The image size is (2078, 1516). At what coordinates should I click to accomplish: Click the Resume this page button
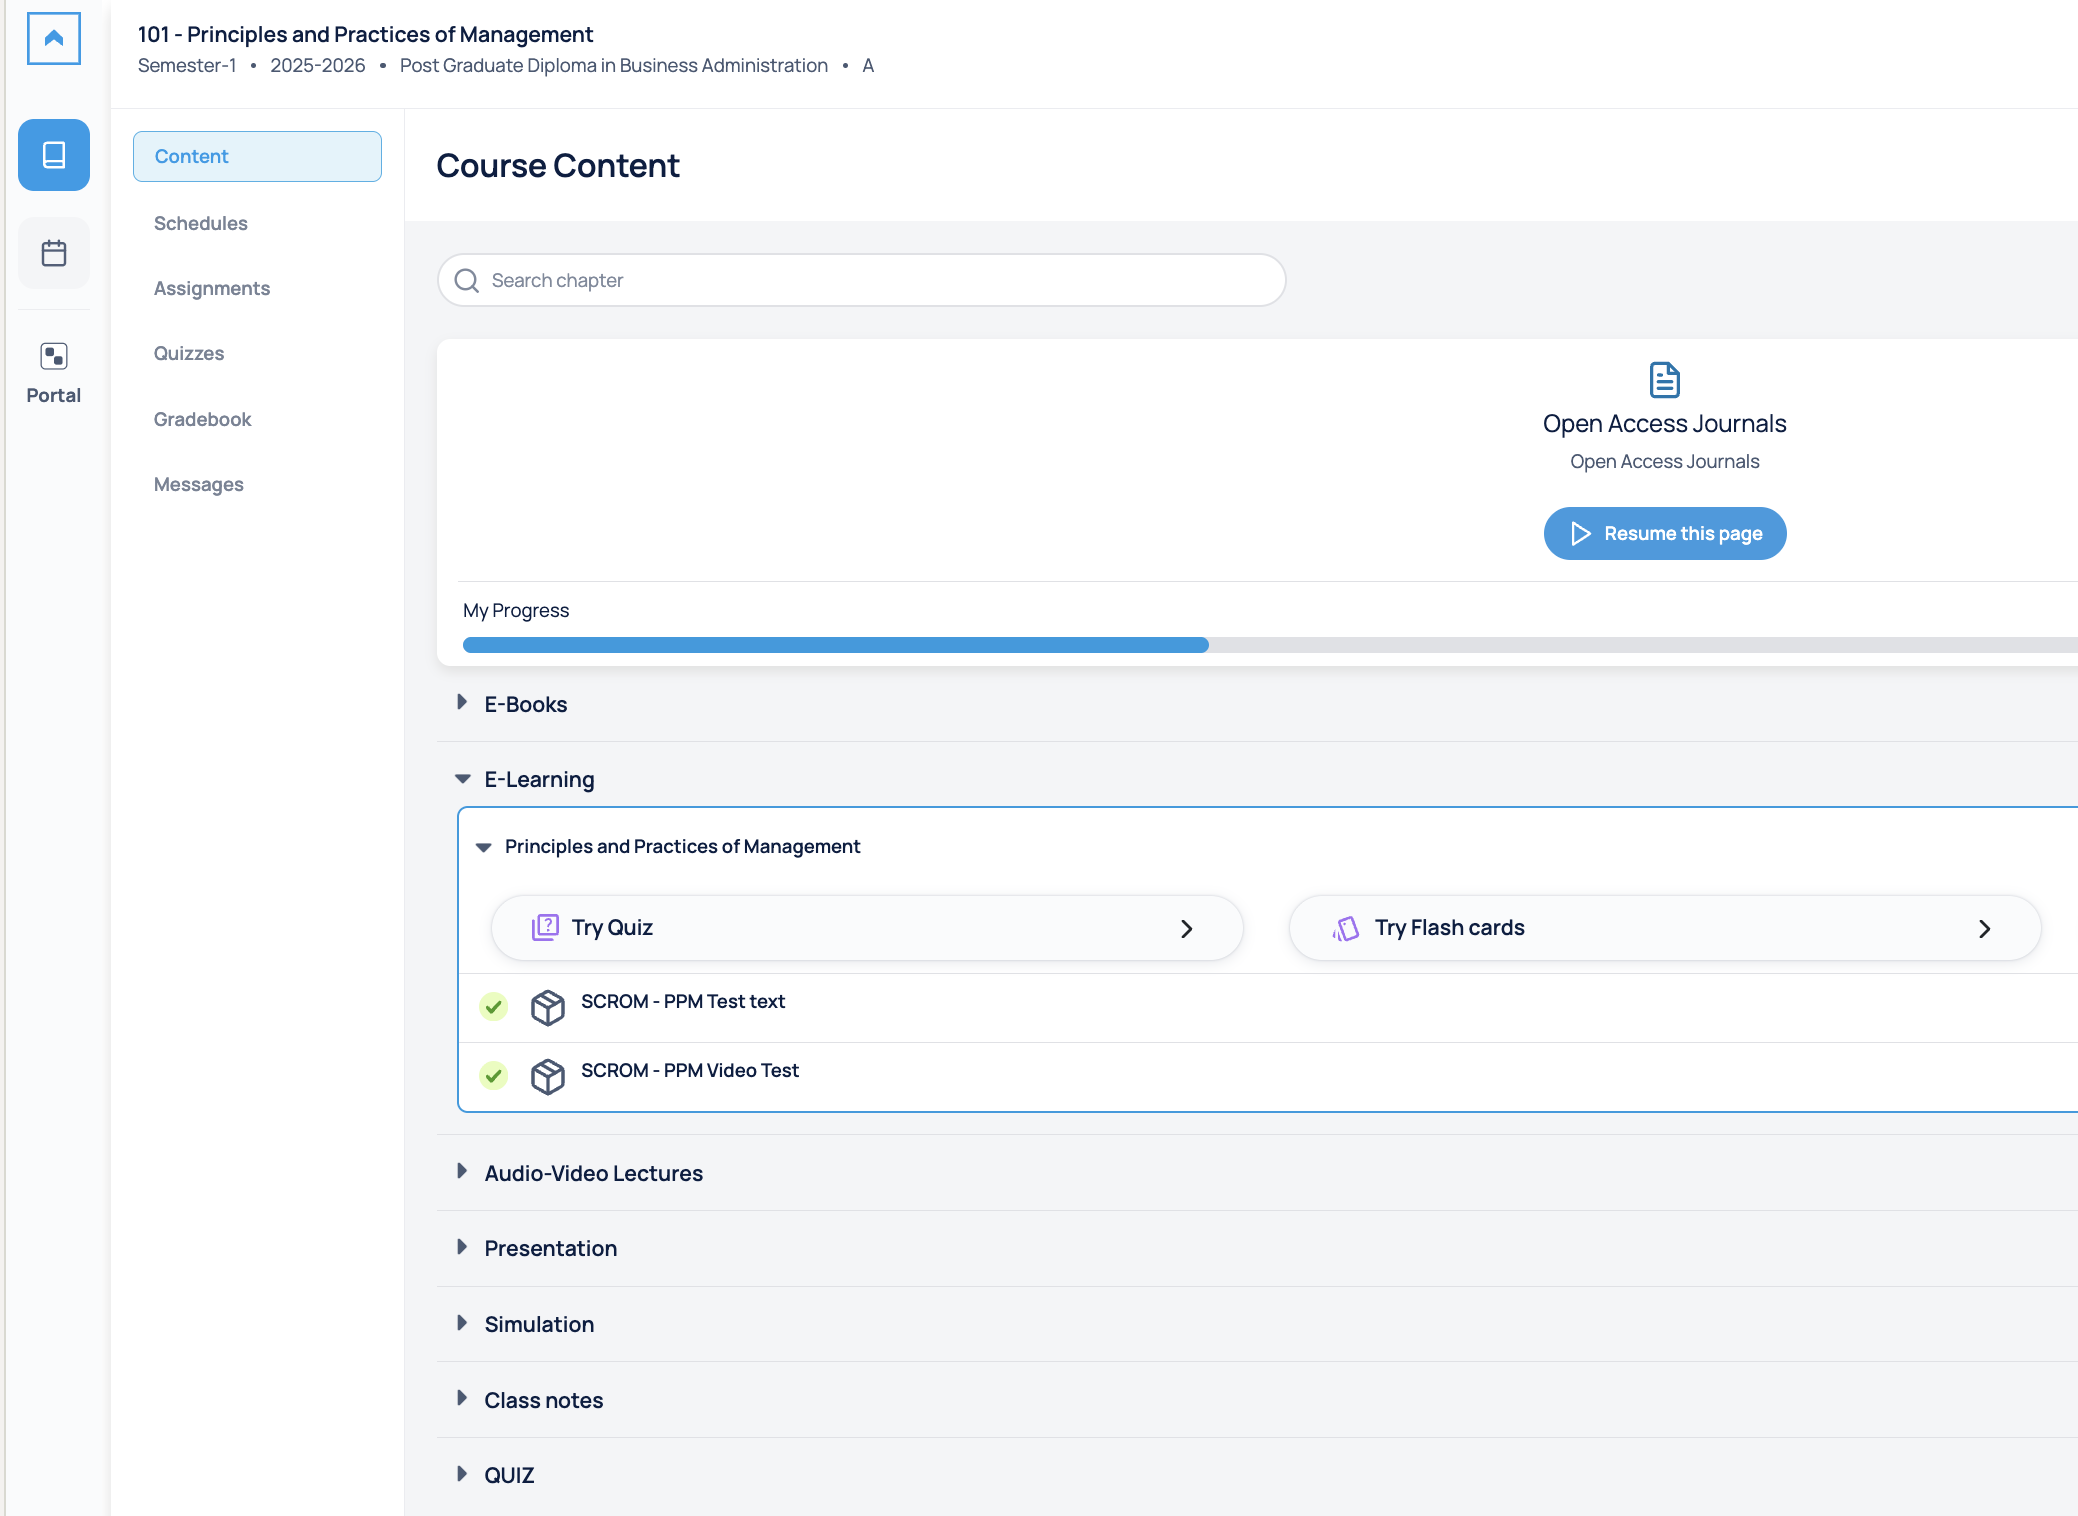1664,533
